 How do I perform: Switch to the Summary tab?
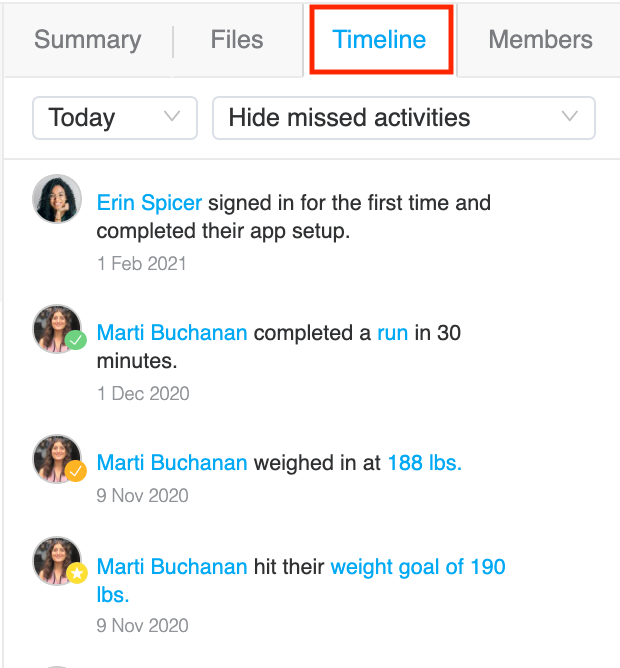pyautogui.click(x=88, y=40)
